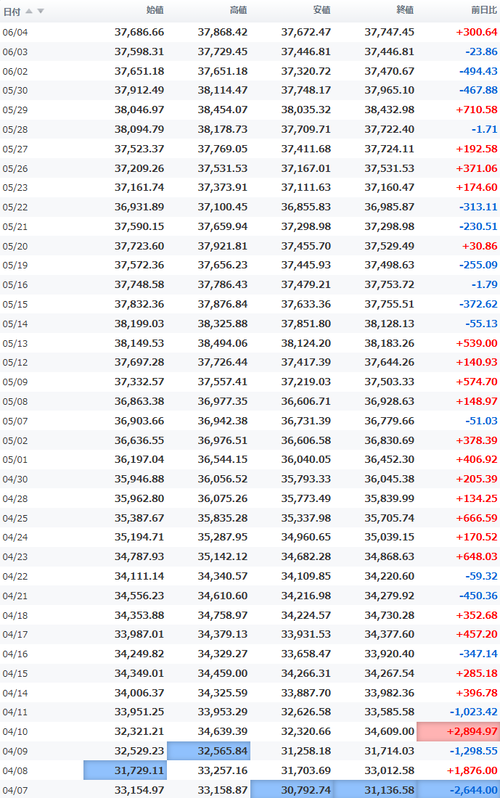This screenshot has width=500, height=798.
Task: Click the highlighted 30,792.74 low value
Action: point(292,790)
